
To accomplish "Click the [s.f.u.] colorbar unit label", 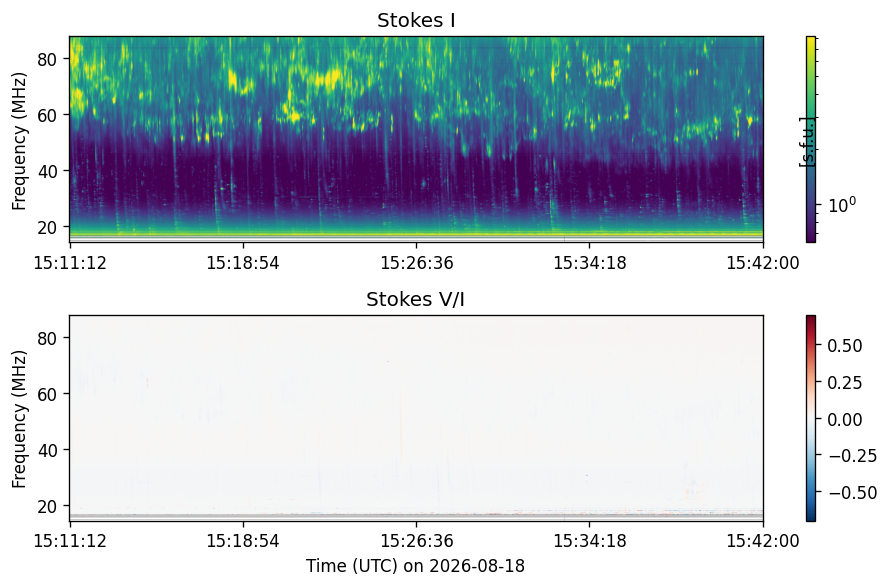I will coord(807,142).
